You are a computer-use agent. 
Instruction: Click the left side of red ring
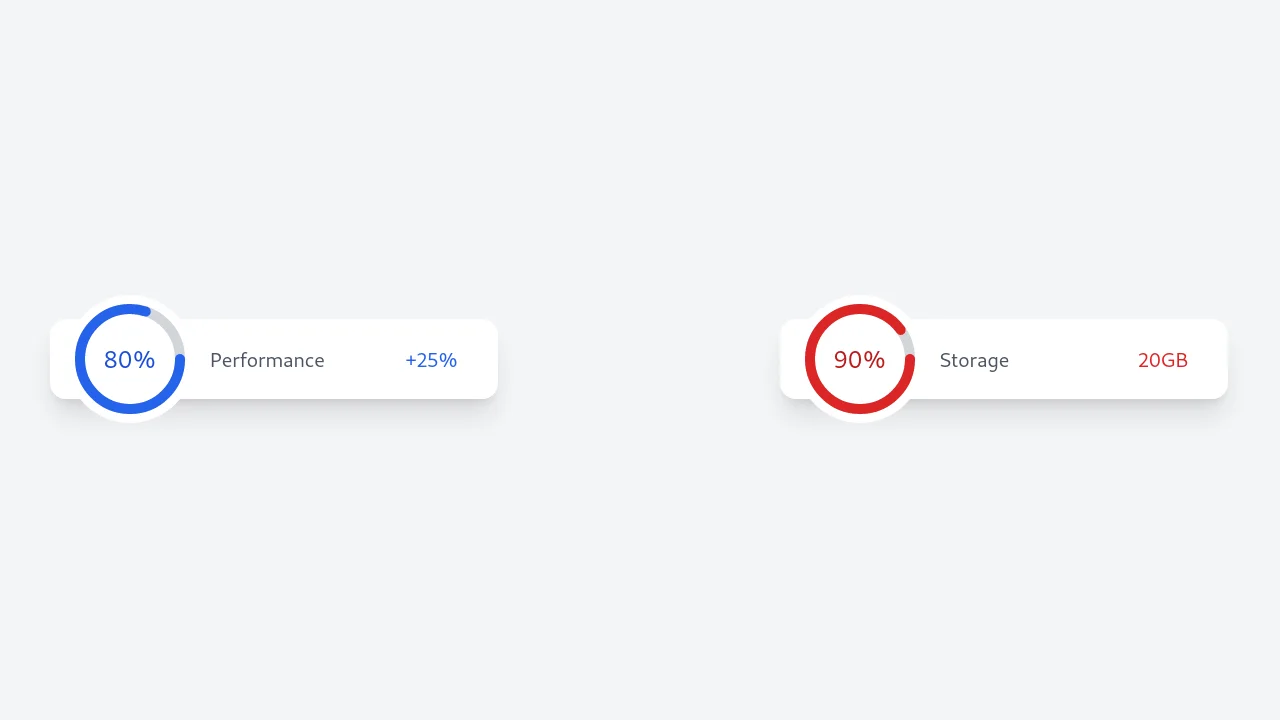(x=810, y=360)
